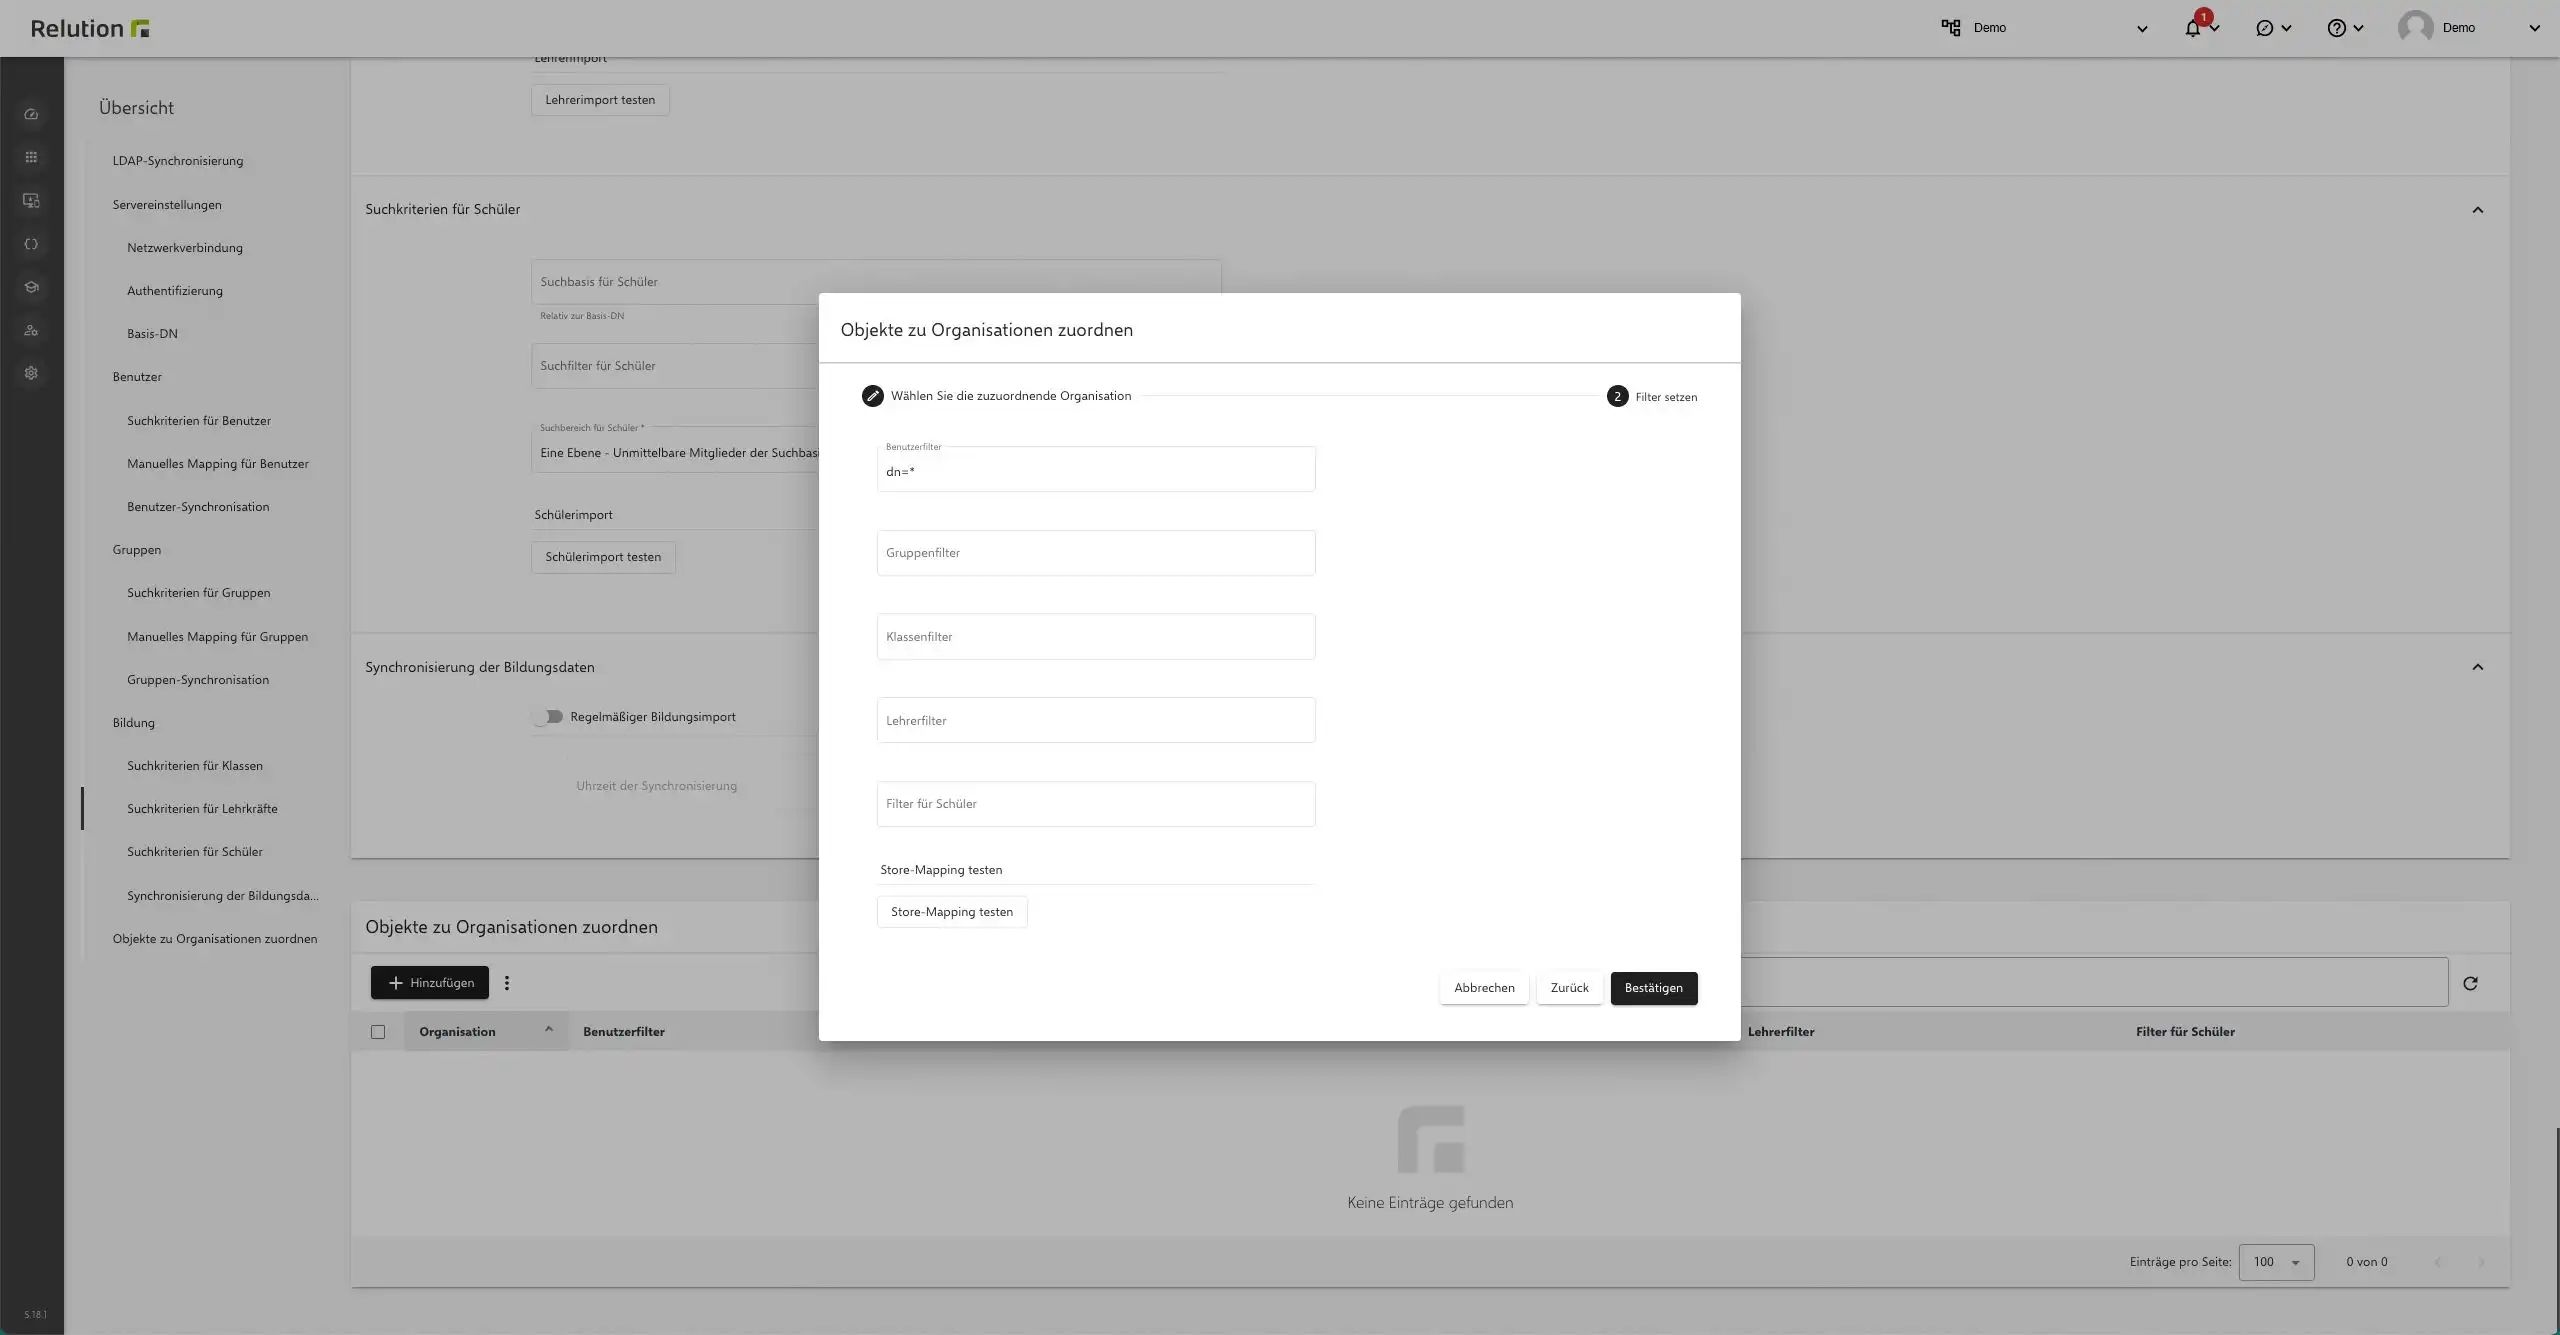Select Suchkriterien für Gruppen entry

[199, 593]
